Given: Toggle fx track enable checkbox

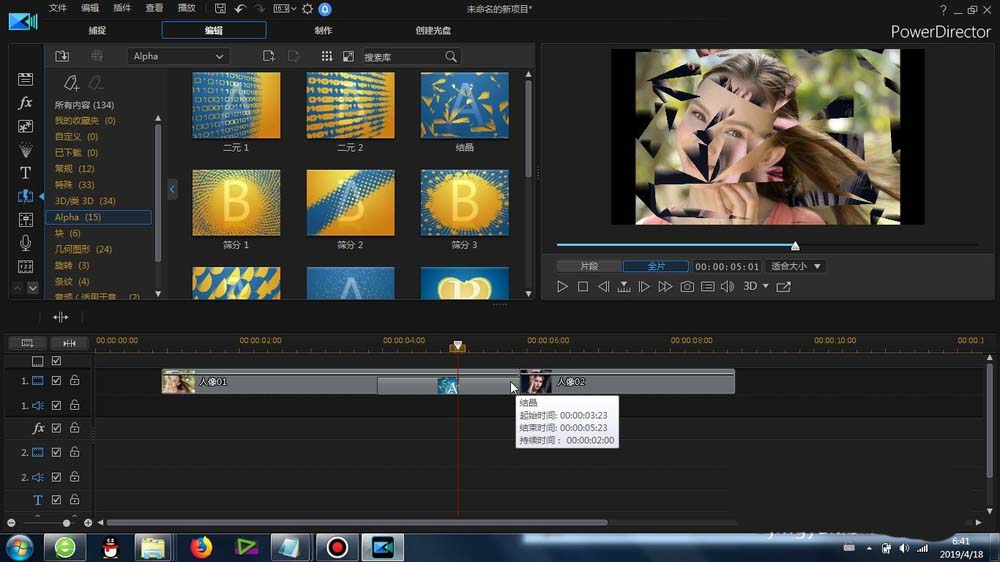Looking at the screenshot, I should [56, 428].
